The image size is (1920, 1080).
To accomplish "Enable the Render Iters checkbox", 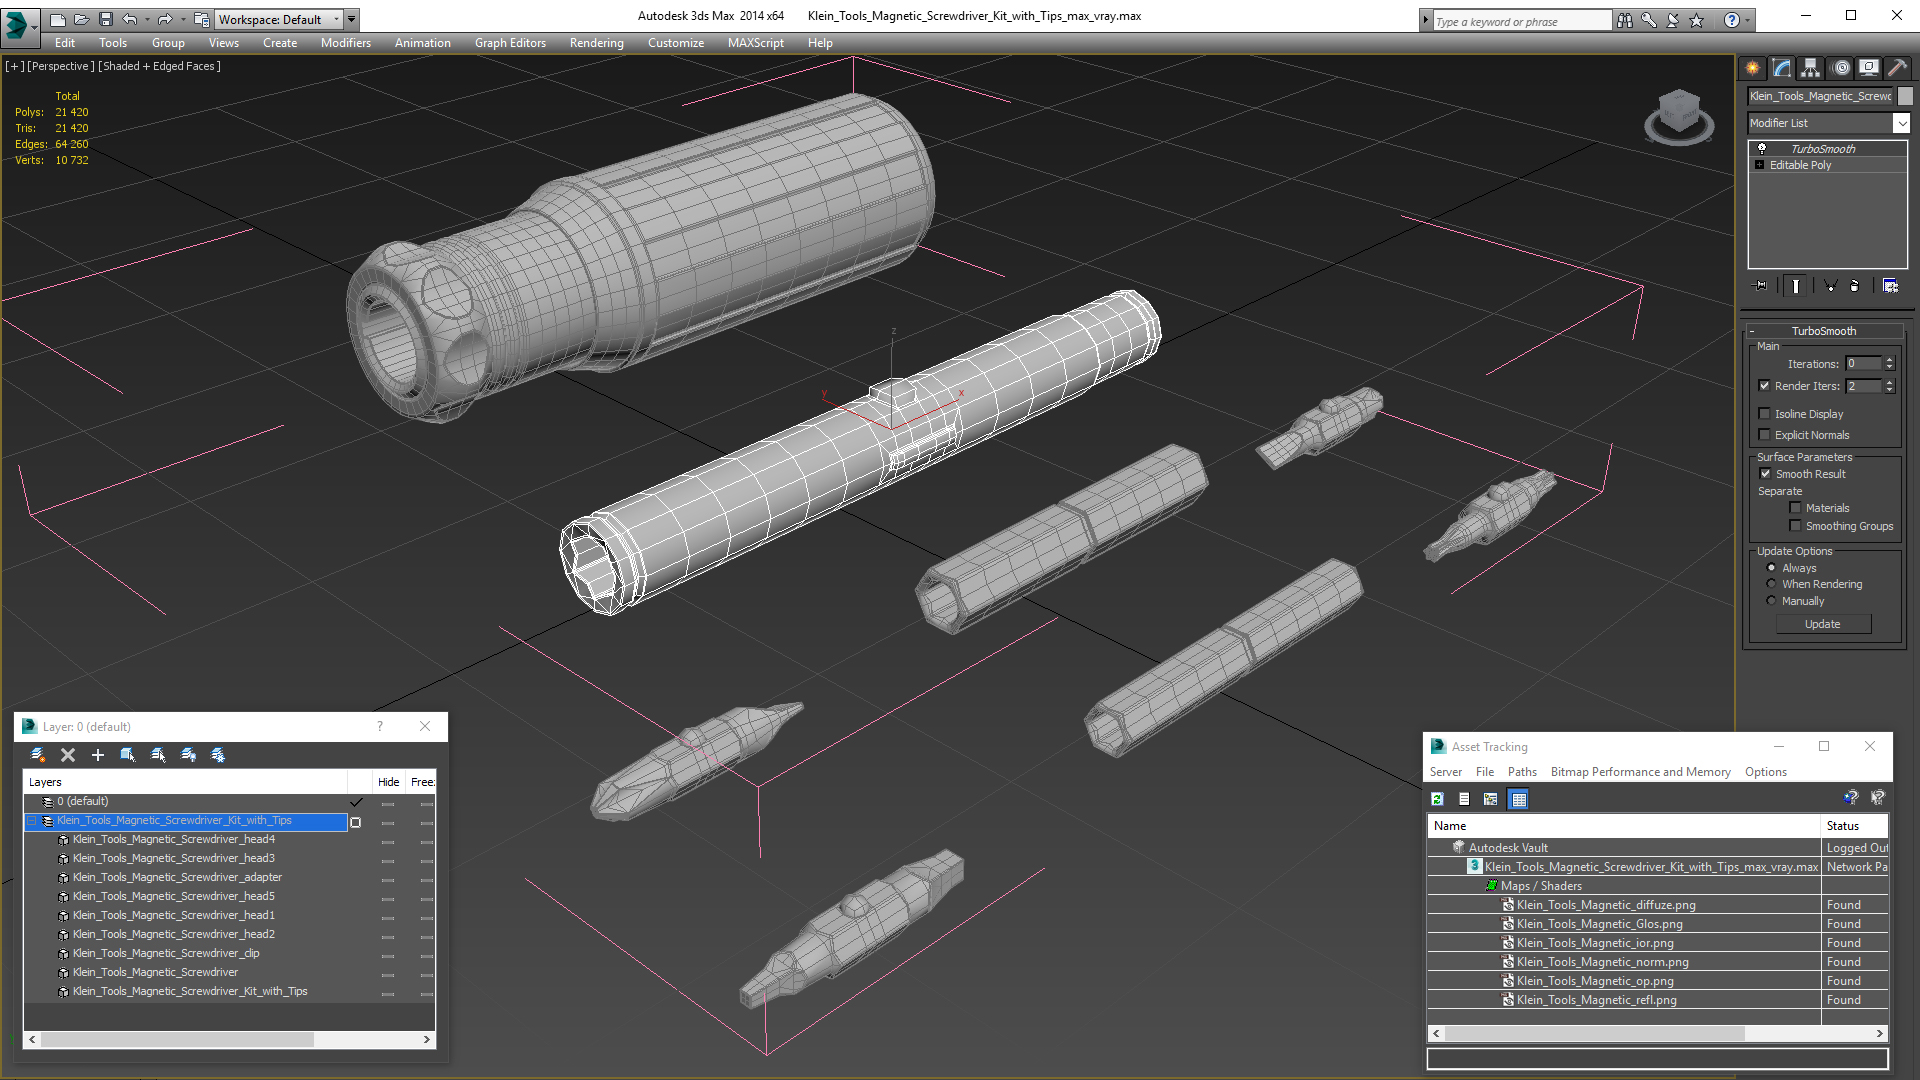I will tap(1764, 386).
